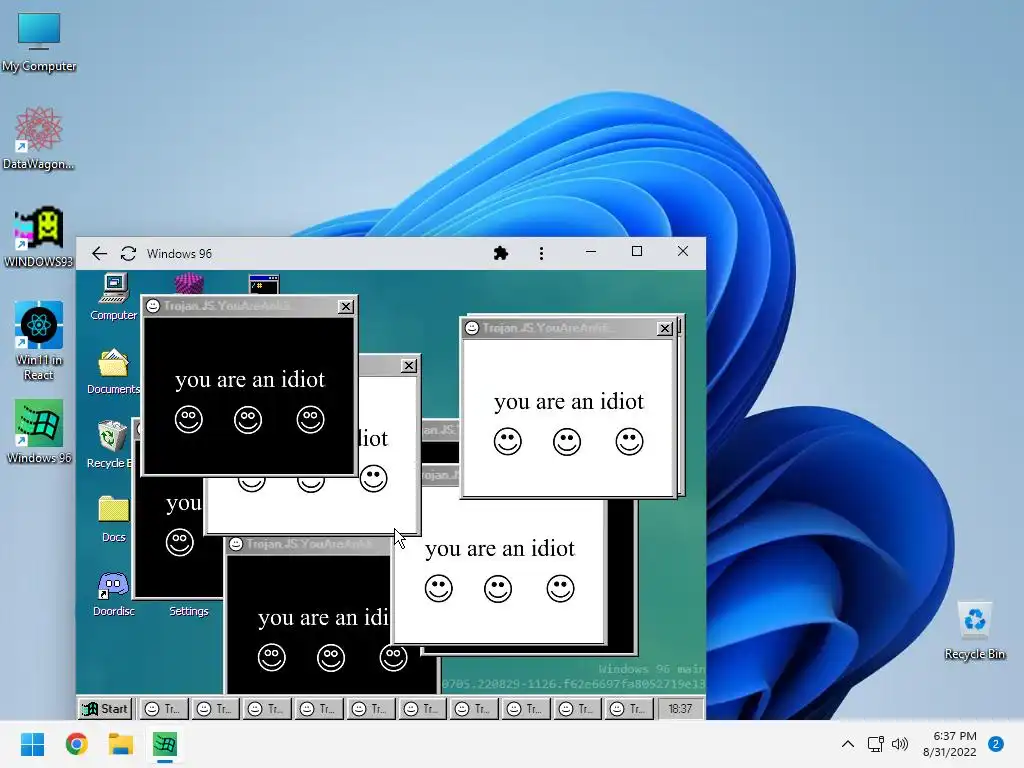This screenshot has height=768, width=1024.
Task: Select the smiley icon in right Trojan title bar
Action: pos(472,328)
